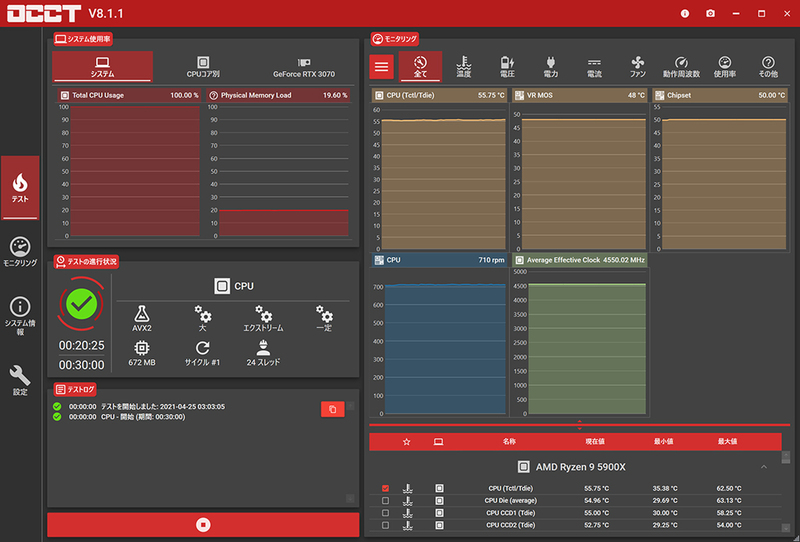Screen dimensions: 800x542
Task: Uncheck the CPU (Tctl/Tdie) graph checkbox
Action: tap(385, 488)
